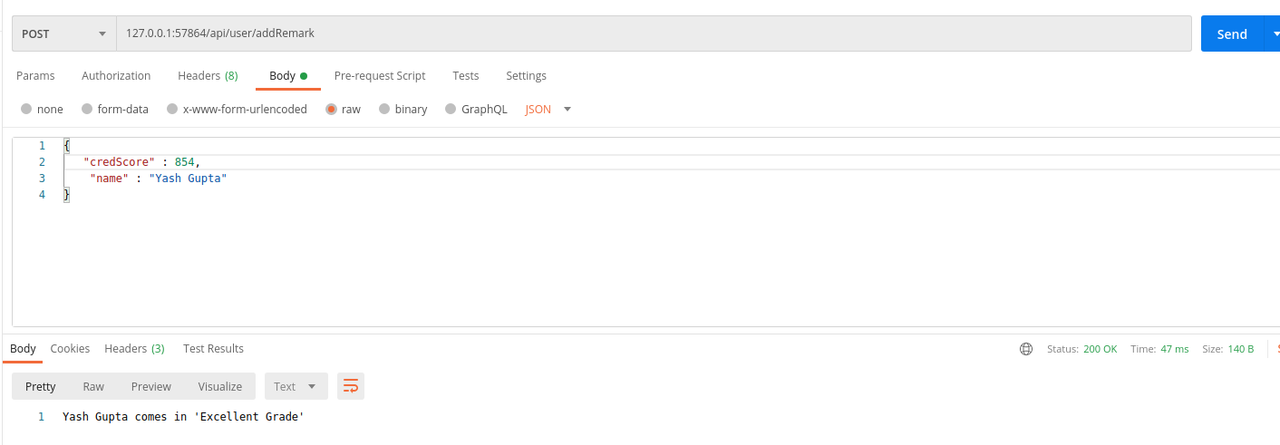Click the globe network icon
This screenshot has width=1280, height=445.
tap(1026, 349)
